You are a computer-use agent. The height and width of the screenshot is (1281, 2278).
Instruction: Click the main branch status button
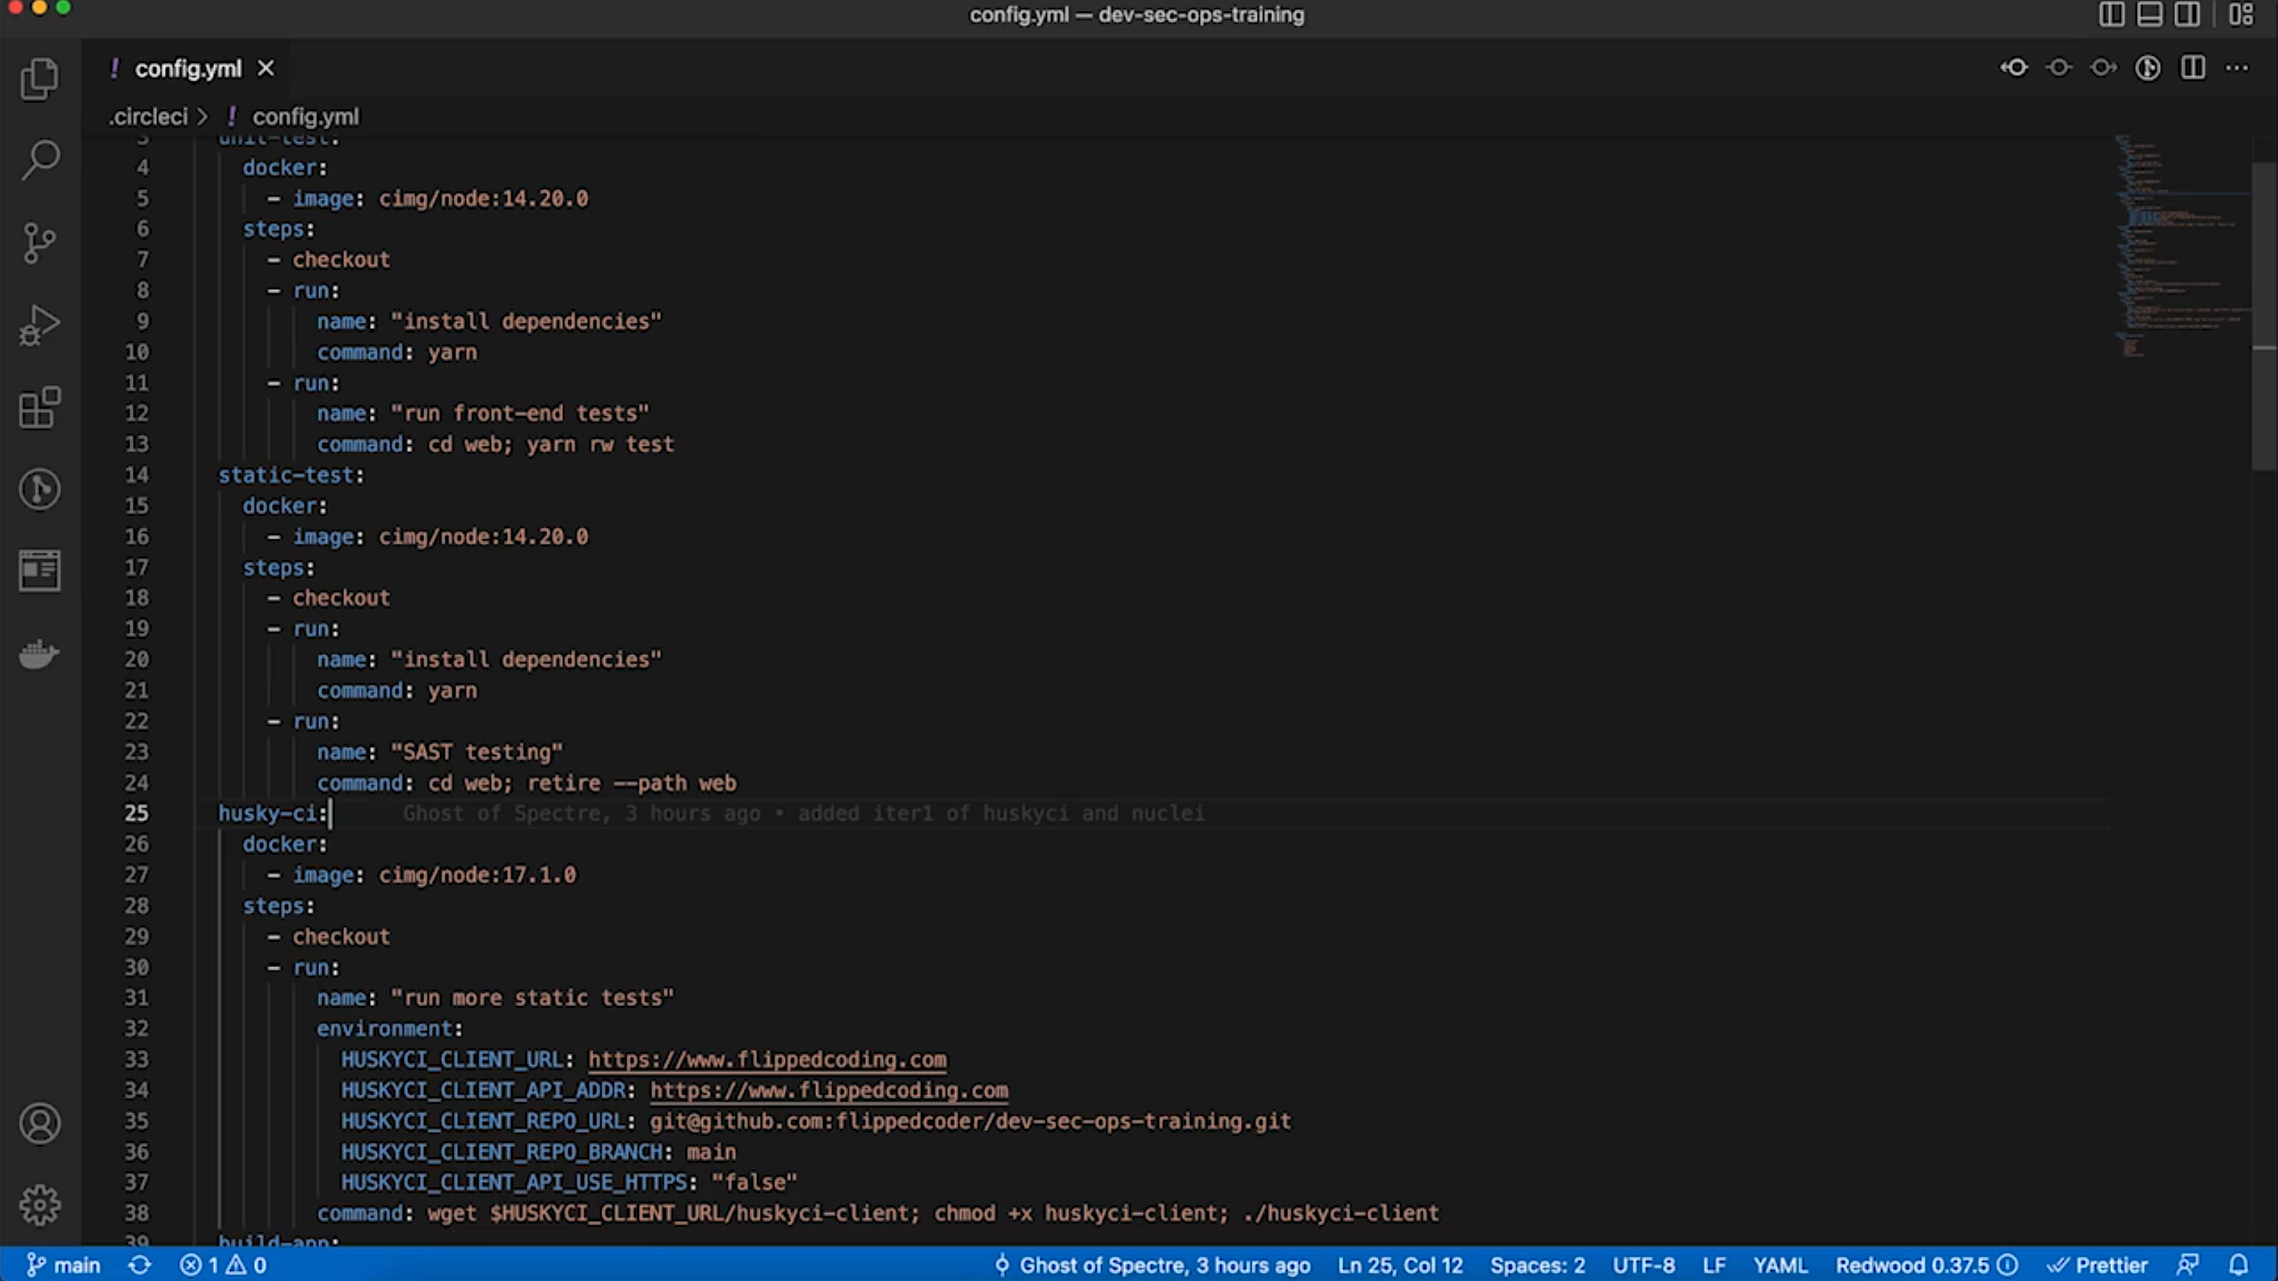pos(63,1265)
